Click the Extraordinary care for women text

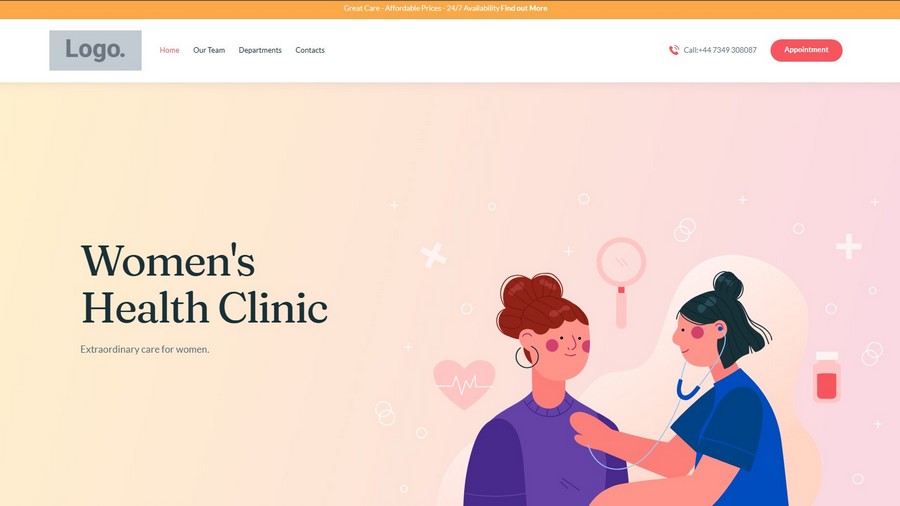click(x=145, y=349)
